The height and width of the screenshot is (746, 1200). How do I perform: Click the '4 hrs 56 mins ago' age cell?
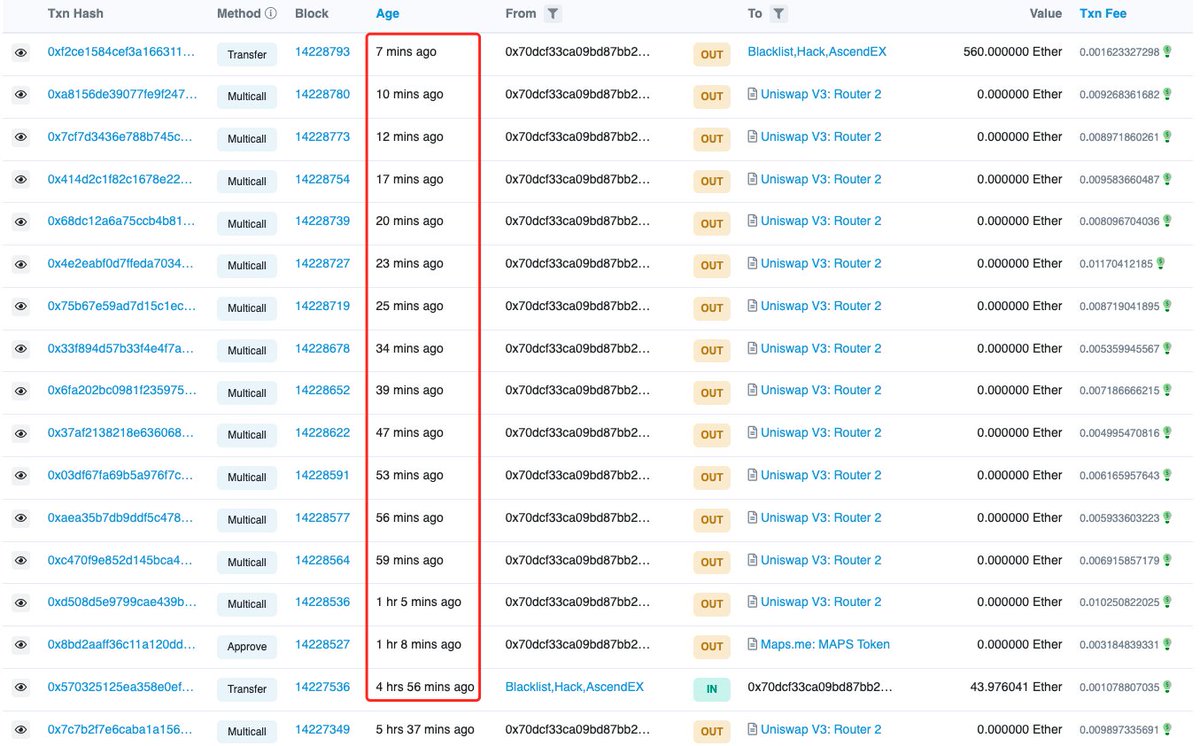(x=425, y=687)
